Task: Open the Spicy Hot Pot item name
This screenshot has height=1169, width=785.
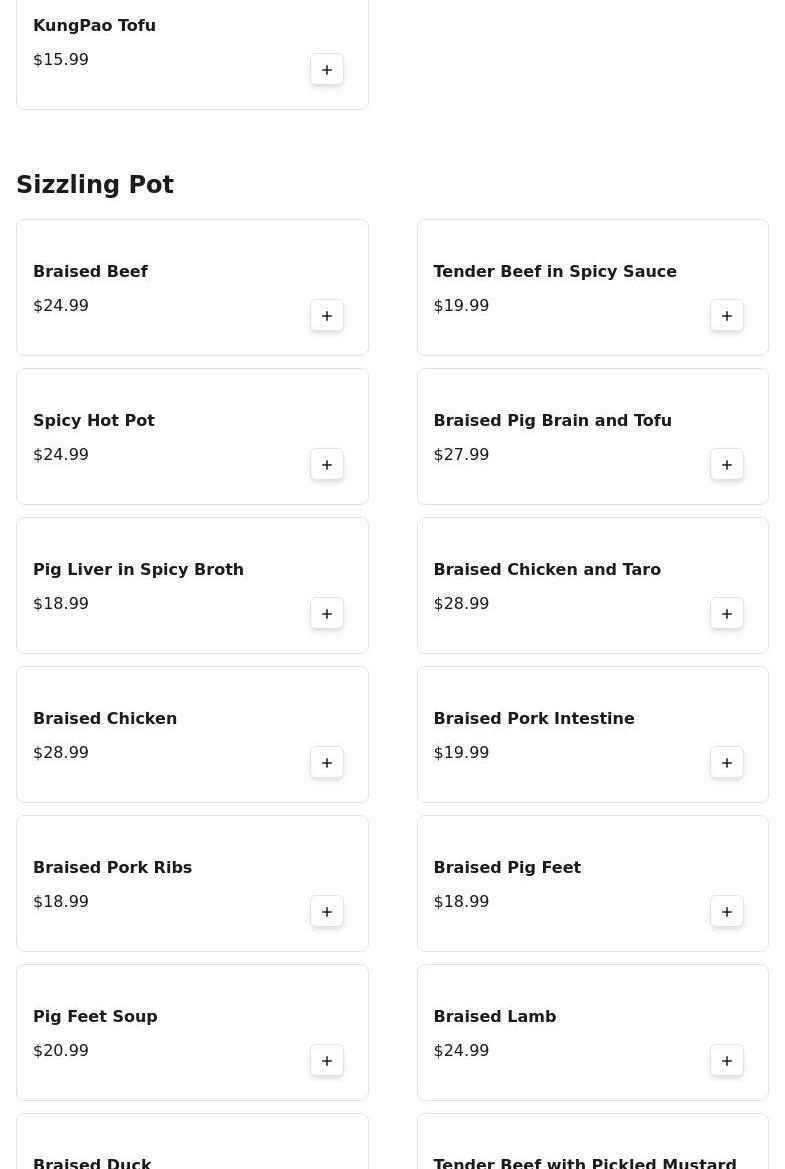Action: 94,421
